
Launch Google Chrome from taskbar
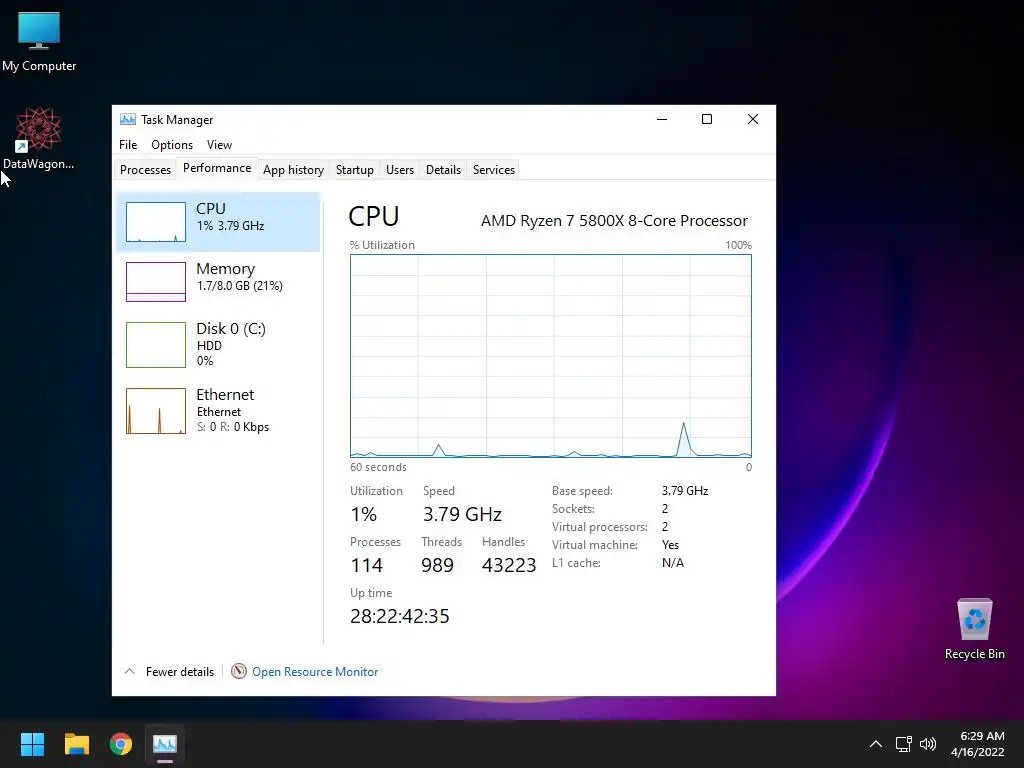[121, 744]
